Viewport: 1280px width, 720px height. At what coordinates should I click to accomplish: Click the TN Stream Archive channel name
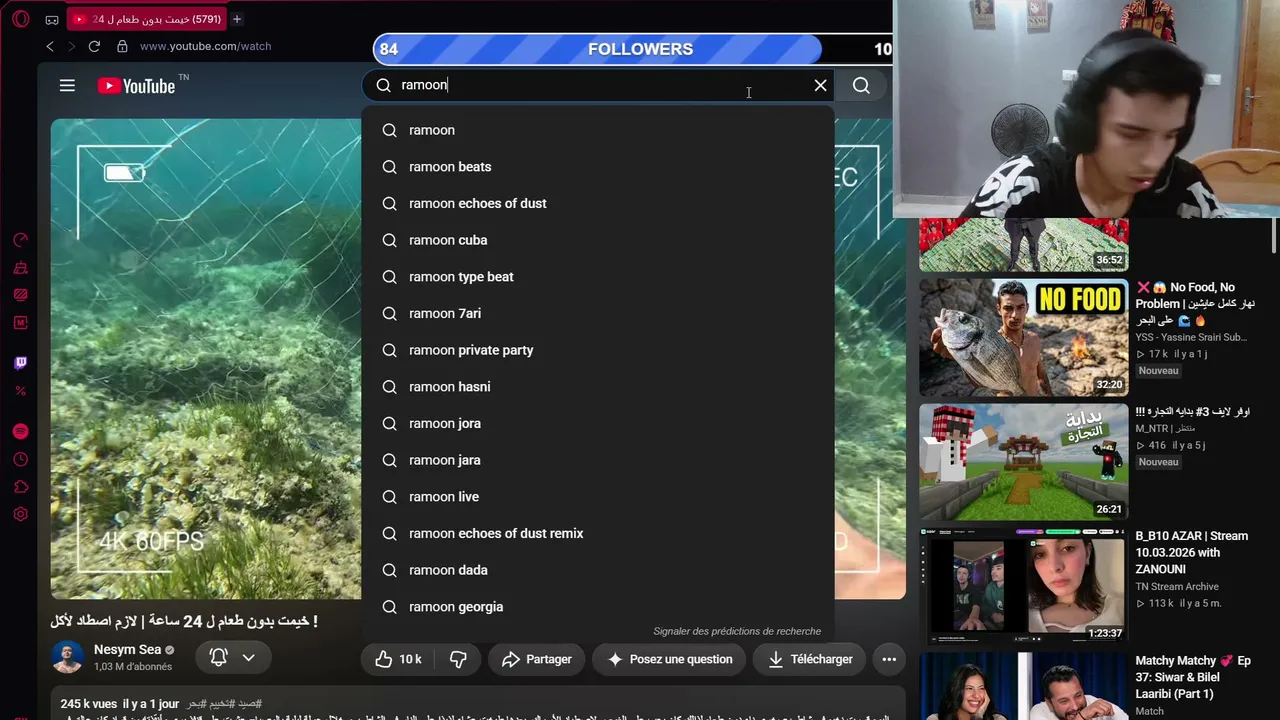[x=1177, y=586]
